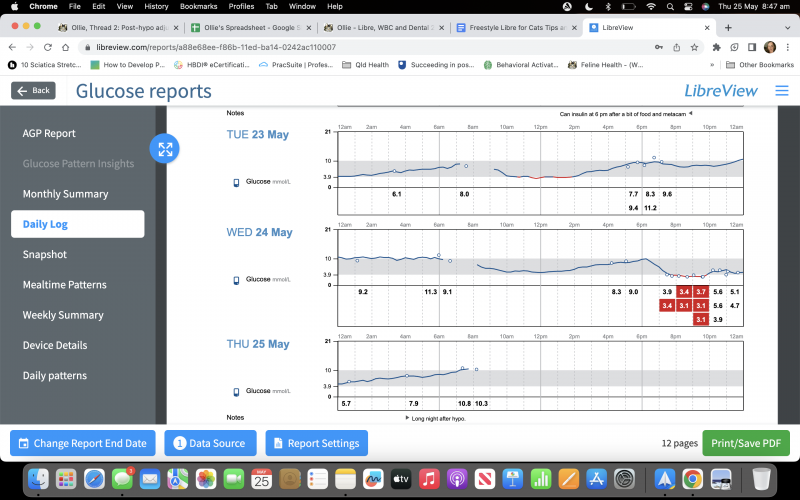This screenshot has height=500, width=800.
Task: Open Report Settings
Action: [x=315, y=443]
